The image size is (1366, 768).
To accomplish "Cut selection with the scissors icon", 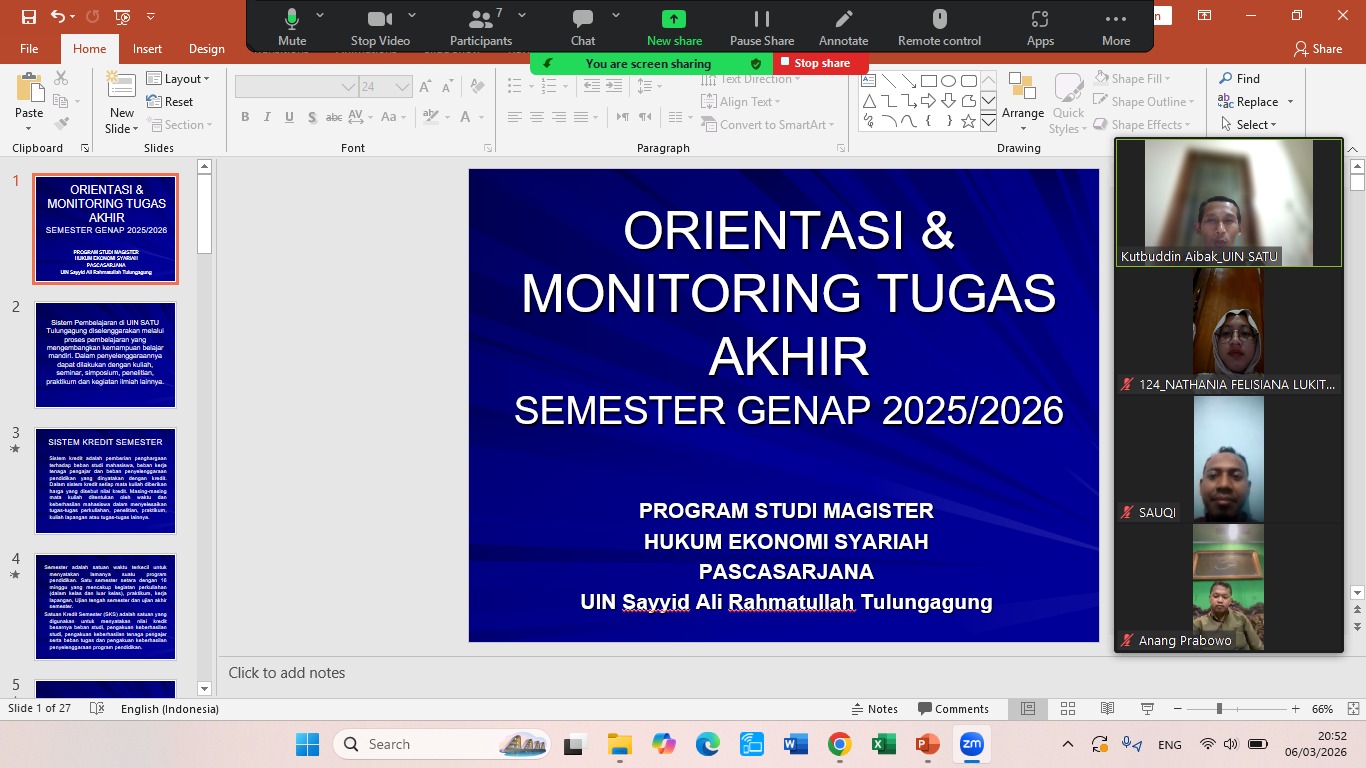I will [x=61, y=78].
